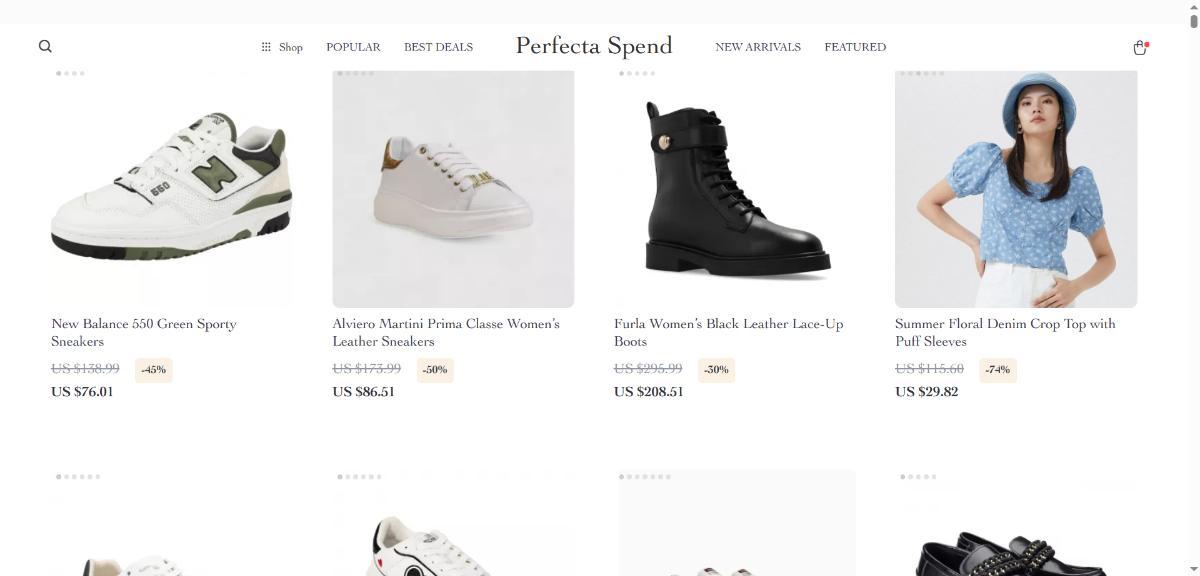Go to the POPULAR section
This screenshot has height=576, width=1200.
click(353, 47)
